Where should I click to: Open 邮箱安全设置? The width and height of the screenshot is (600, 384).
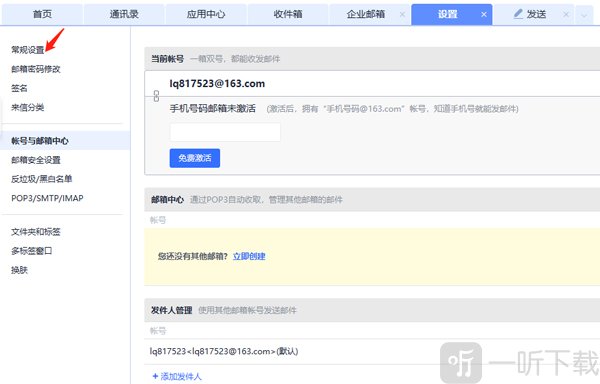36,160
